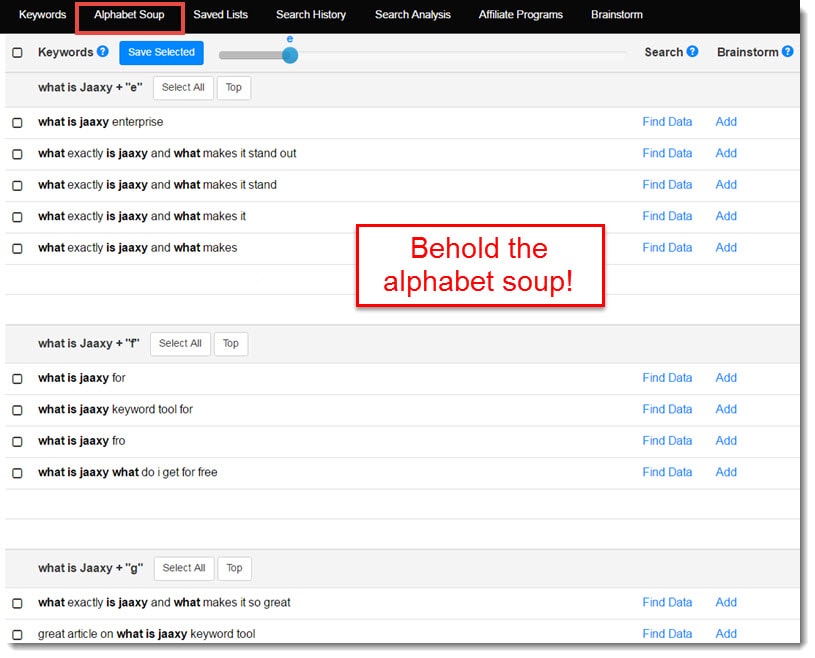The image size is (815, 658).
Task: Click the alphabet letter slider handle
Action: 290,55
